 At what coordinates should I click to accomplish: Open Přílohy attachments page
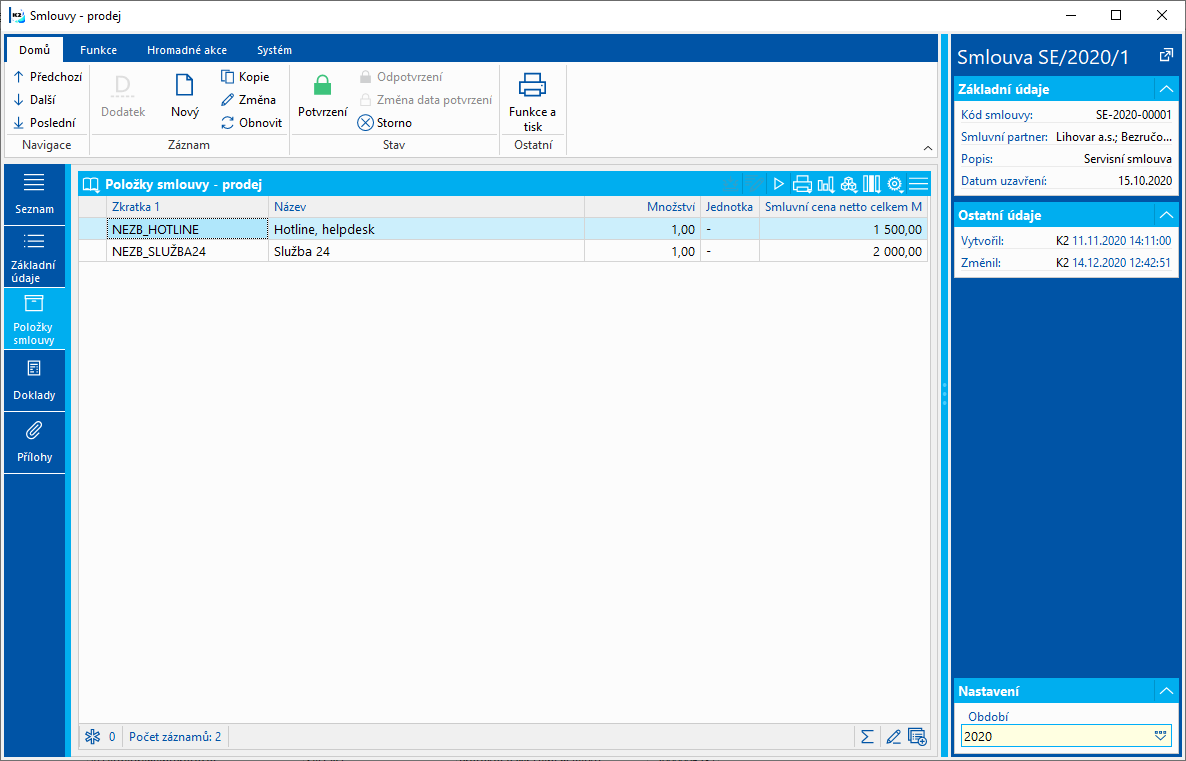pos(34,443)
